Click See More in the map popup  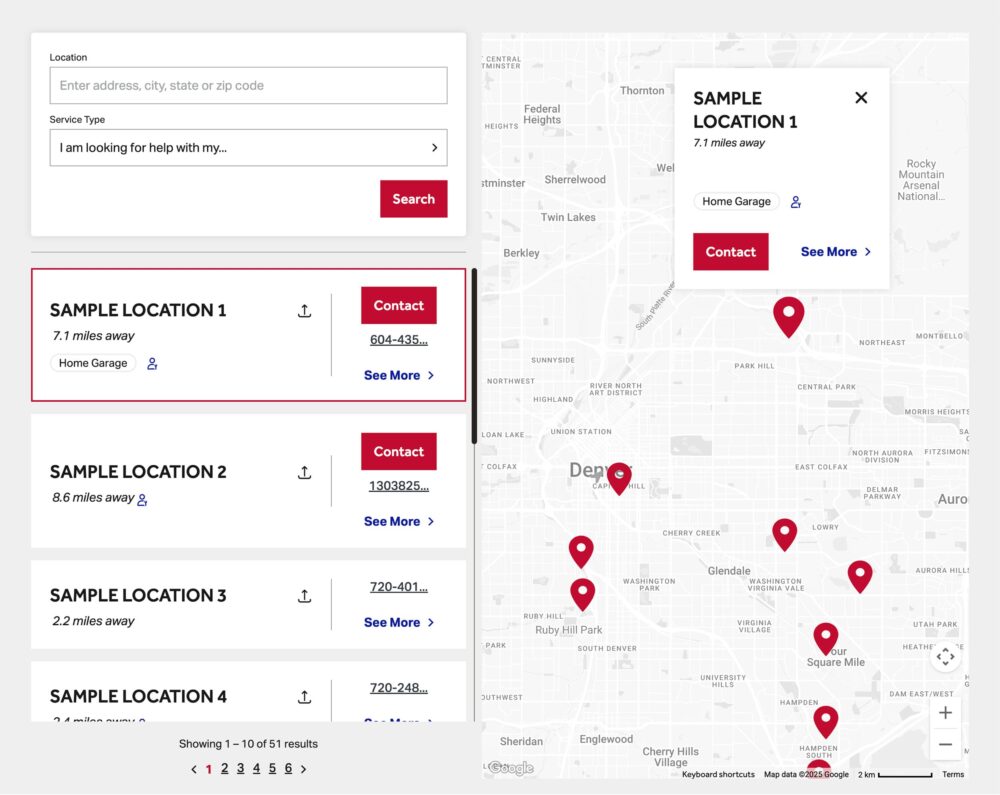tap(836, 252)
